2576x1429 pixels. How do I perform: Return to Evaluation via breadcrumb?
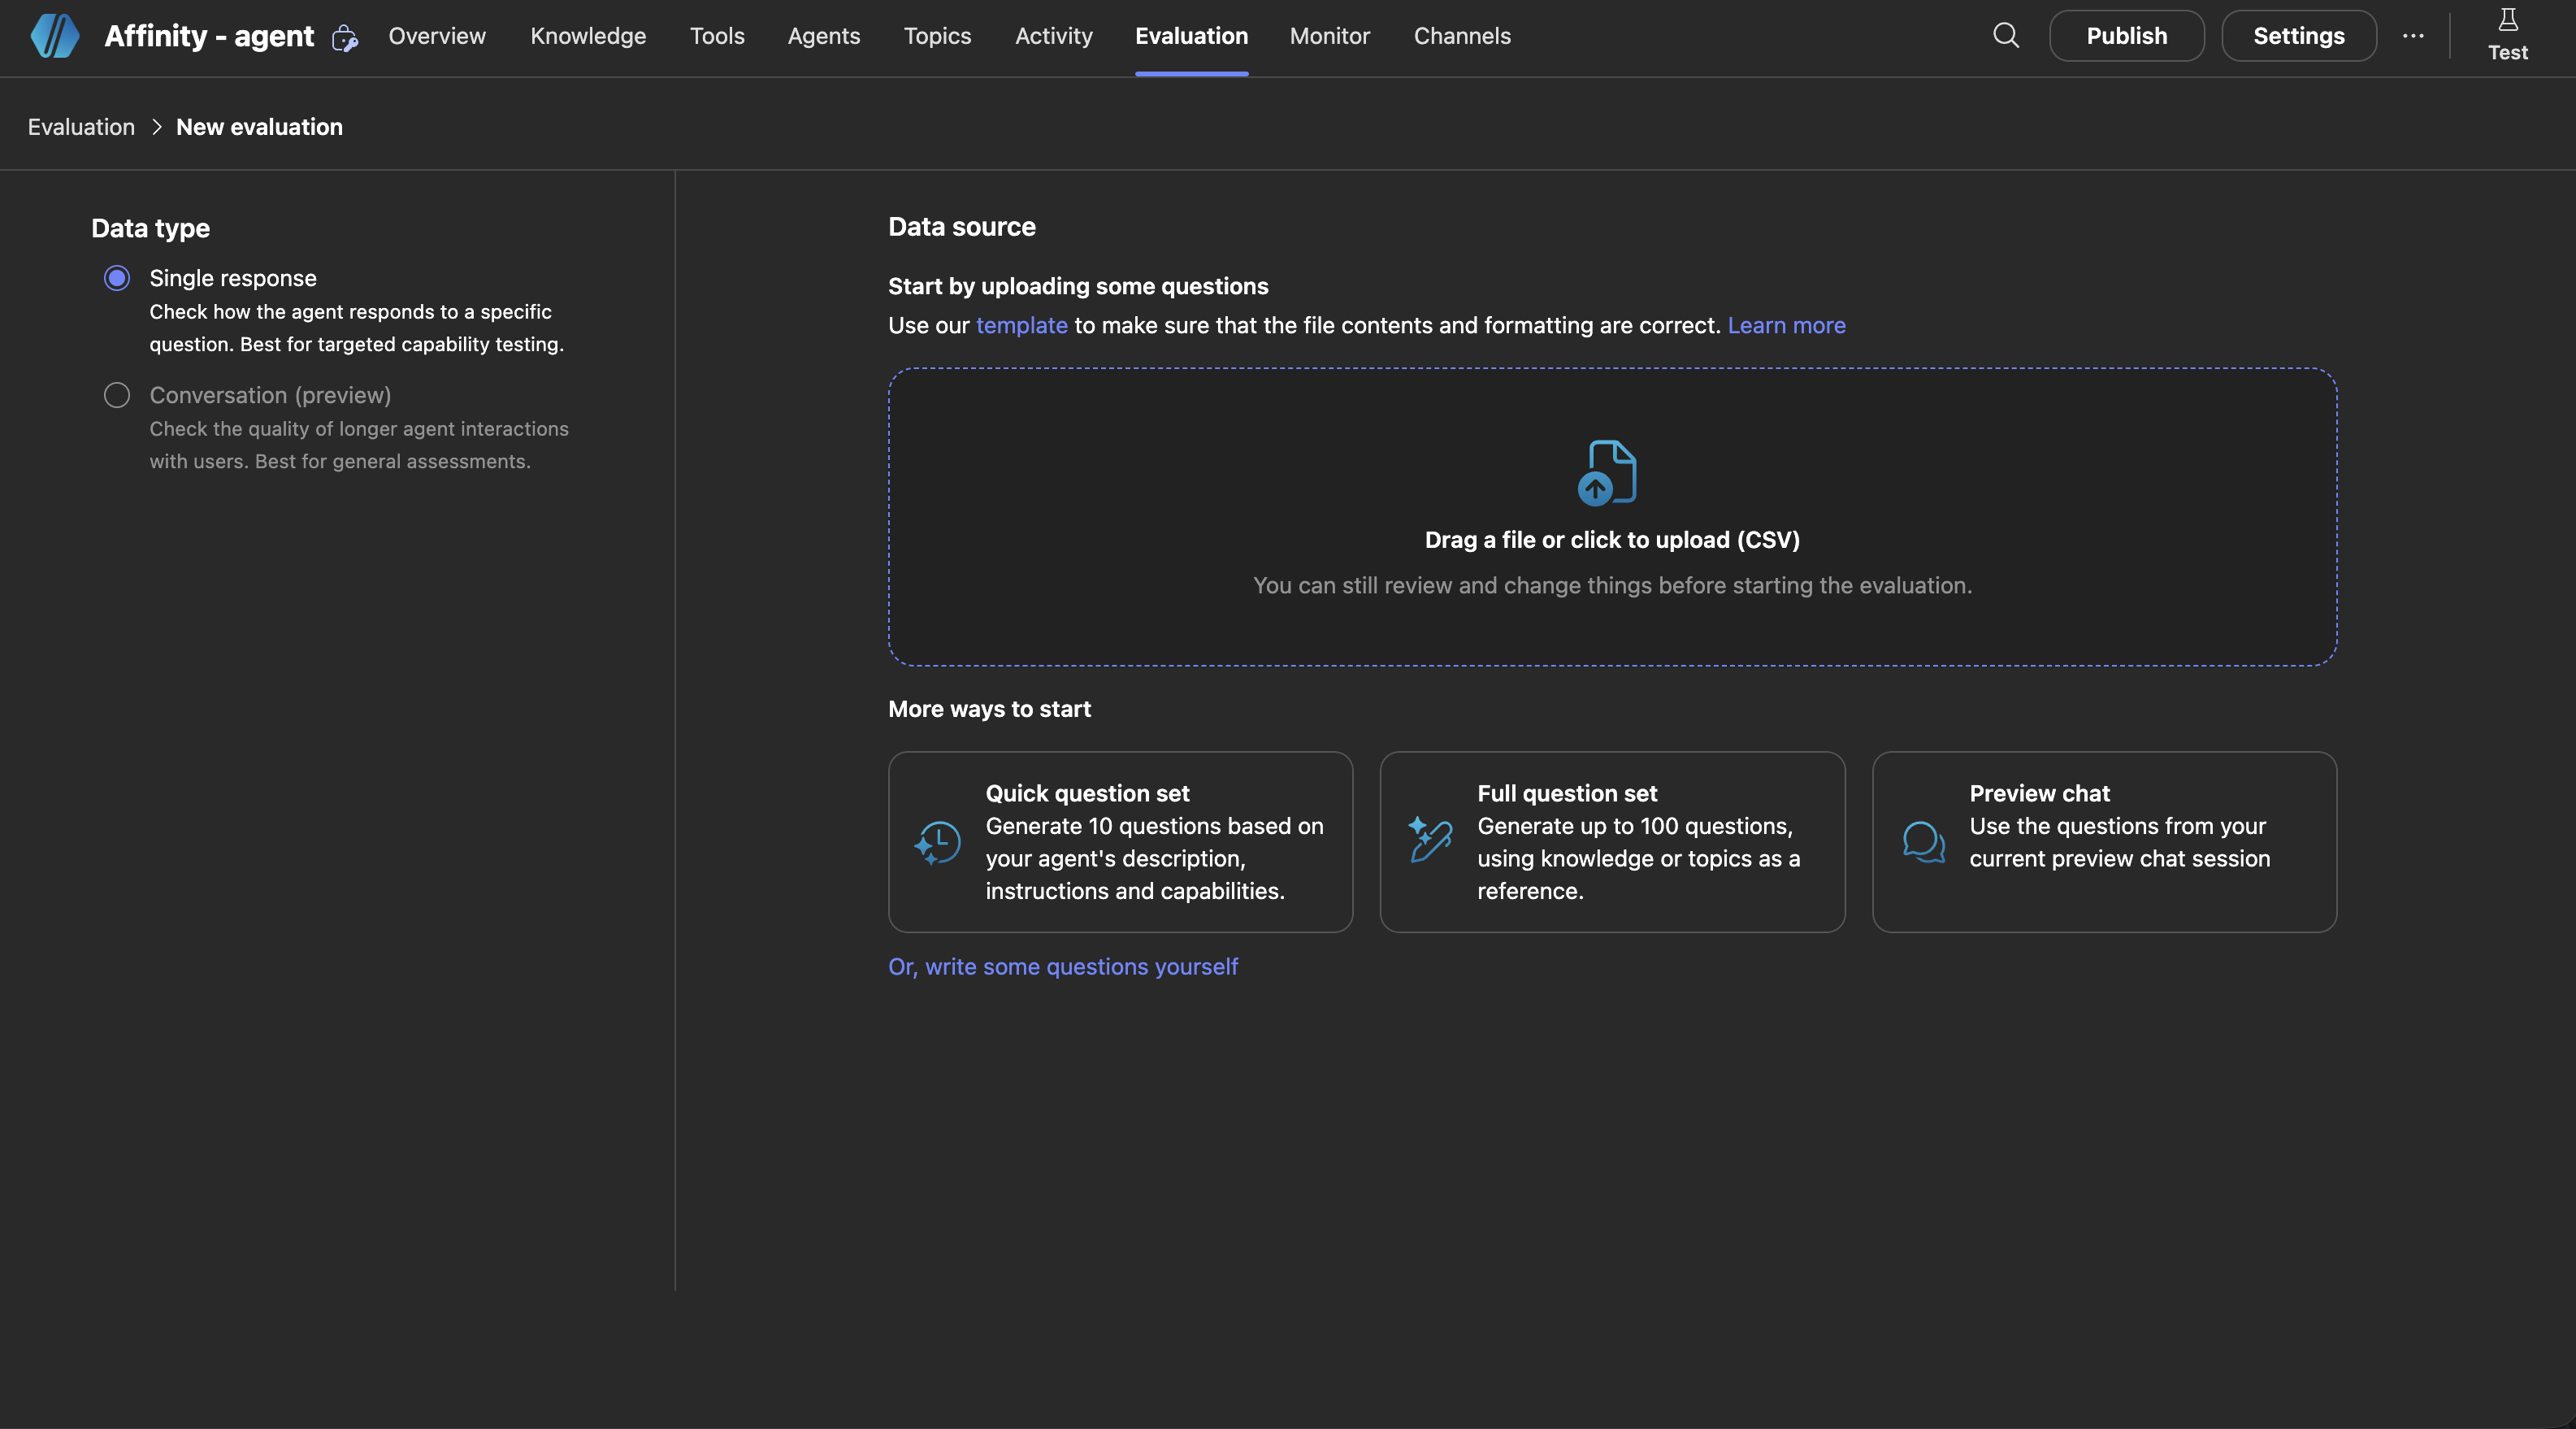tap(81, 127)
